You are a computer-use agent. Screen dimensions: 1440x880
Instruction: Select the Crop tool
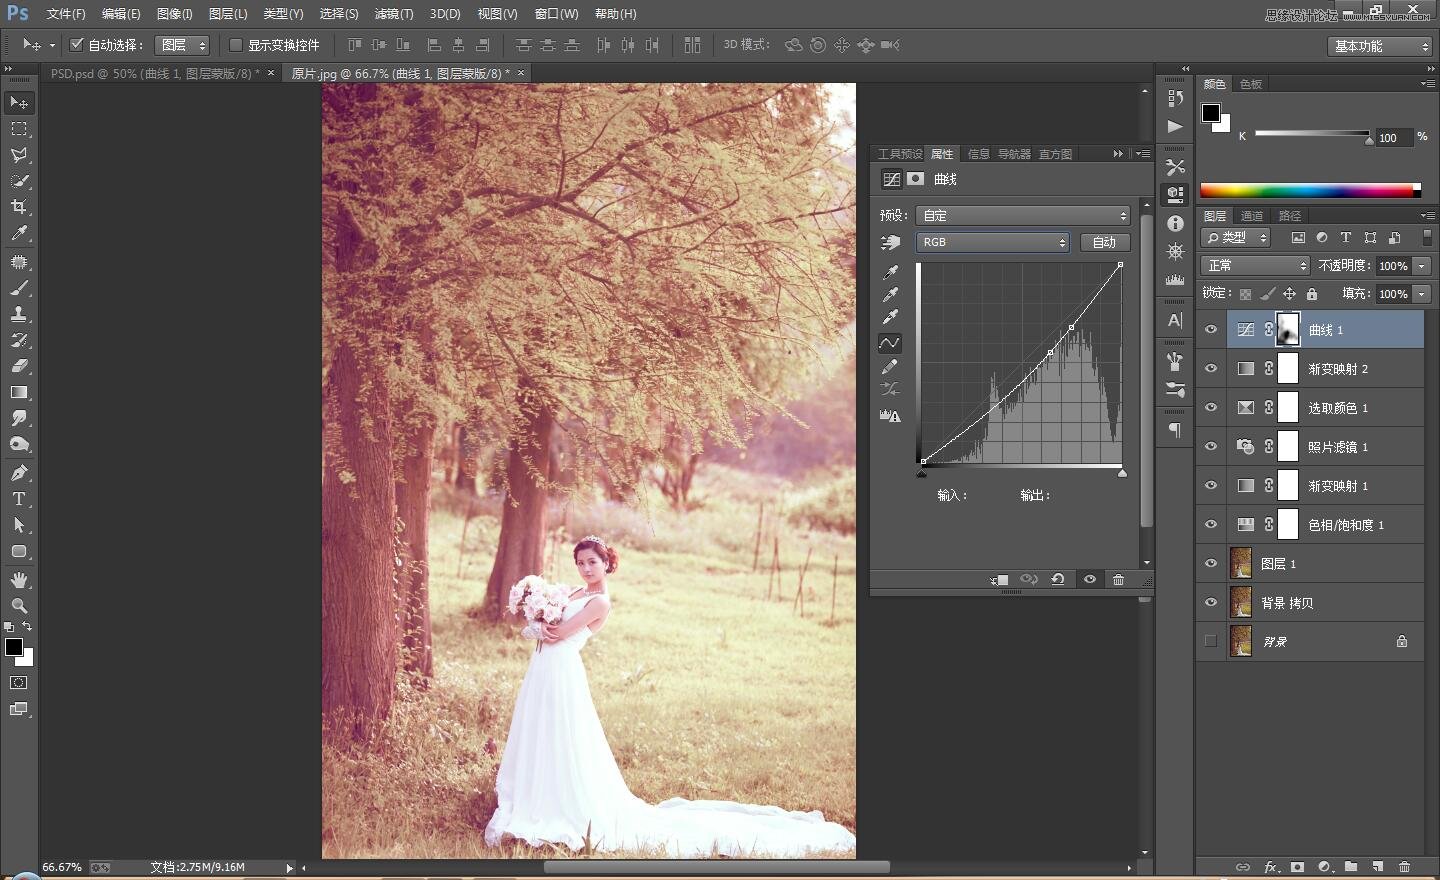point(18,207)
